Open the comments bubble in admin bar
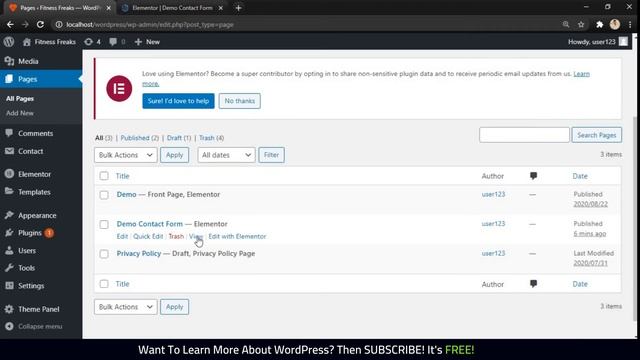 tap(113, 42)
